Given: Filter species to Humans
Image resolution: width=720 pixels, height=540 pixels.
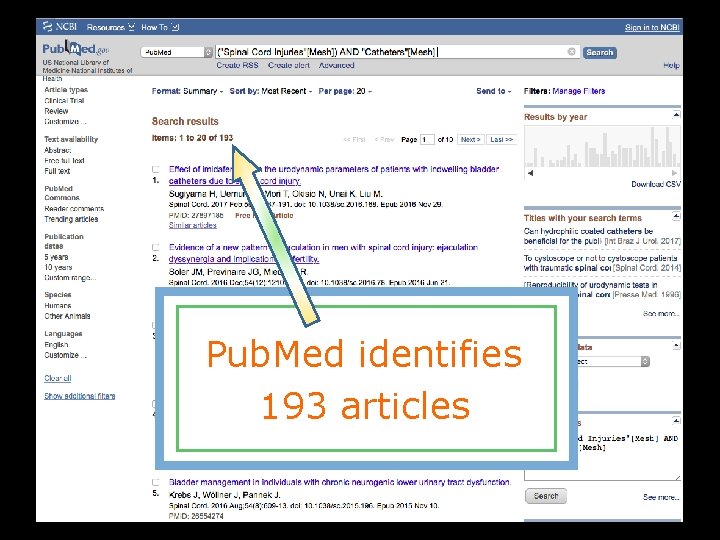Looking at the screenshot, I should point(57,305).
